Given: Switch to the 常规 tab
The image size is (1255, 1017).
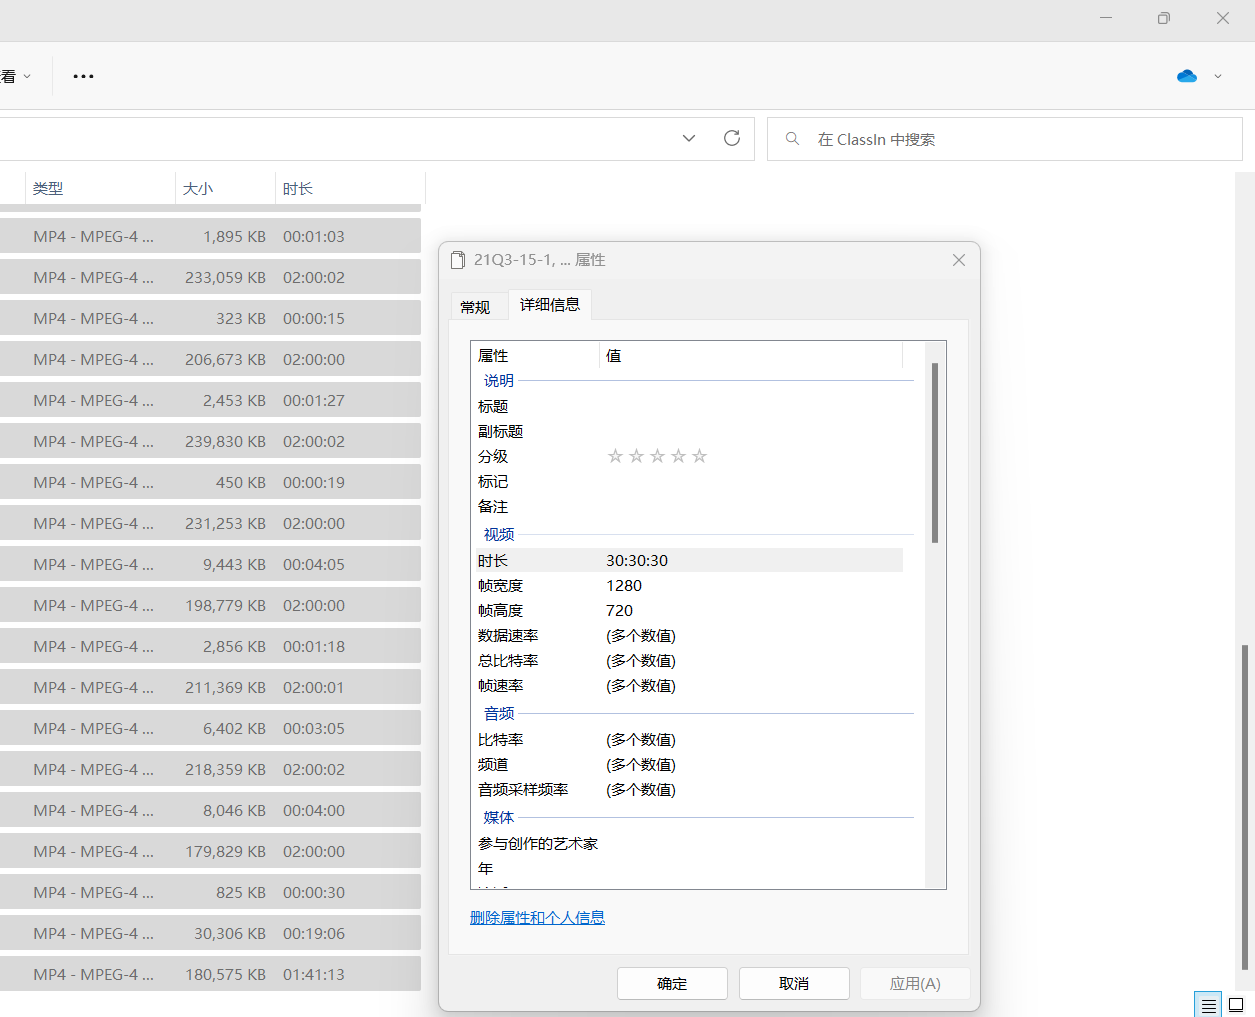Looking at the screenshot, I should click(475, 307).
